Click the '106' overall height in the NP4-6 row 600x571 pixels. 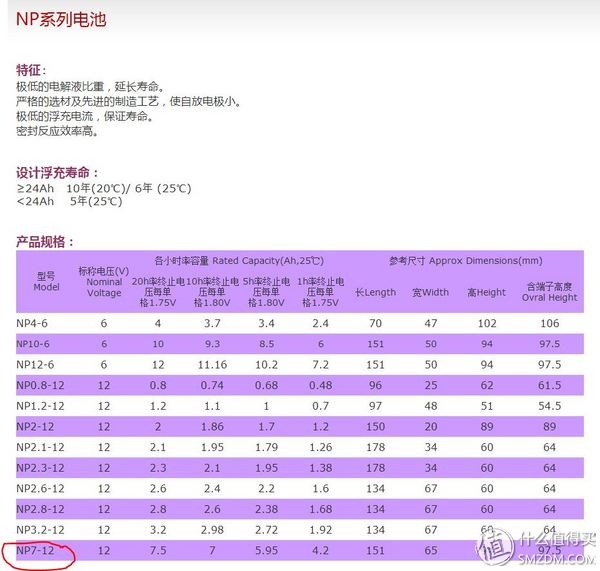pyautogui.click(x=549, y=323)
